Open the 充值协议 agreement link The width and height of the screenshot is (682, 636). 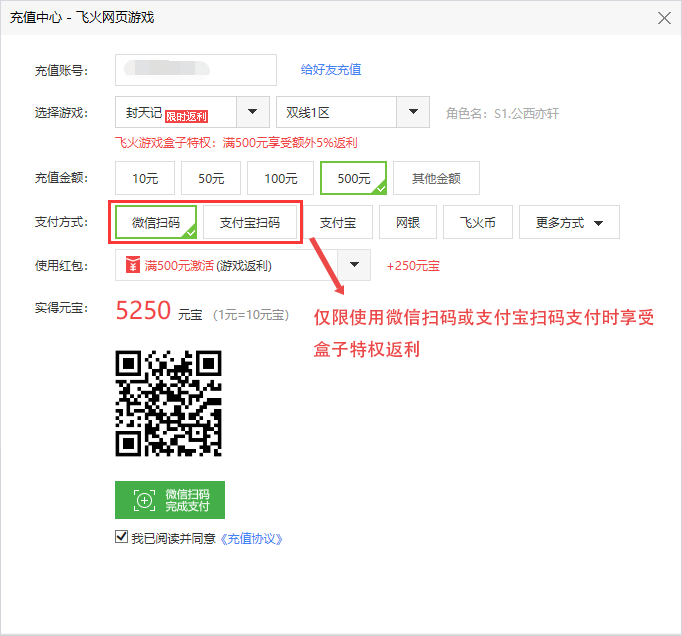[251, 538]
